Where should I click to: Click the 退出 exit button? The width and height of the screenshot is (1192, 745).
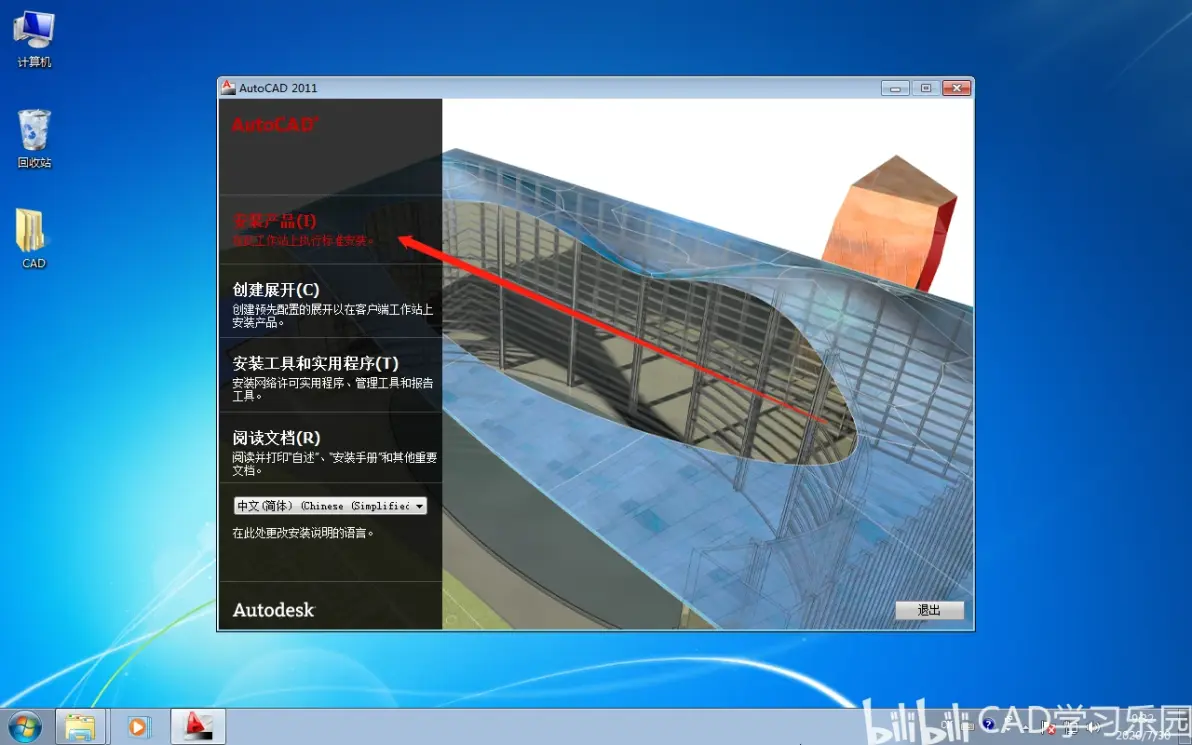[x=929, y=610]
